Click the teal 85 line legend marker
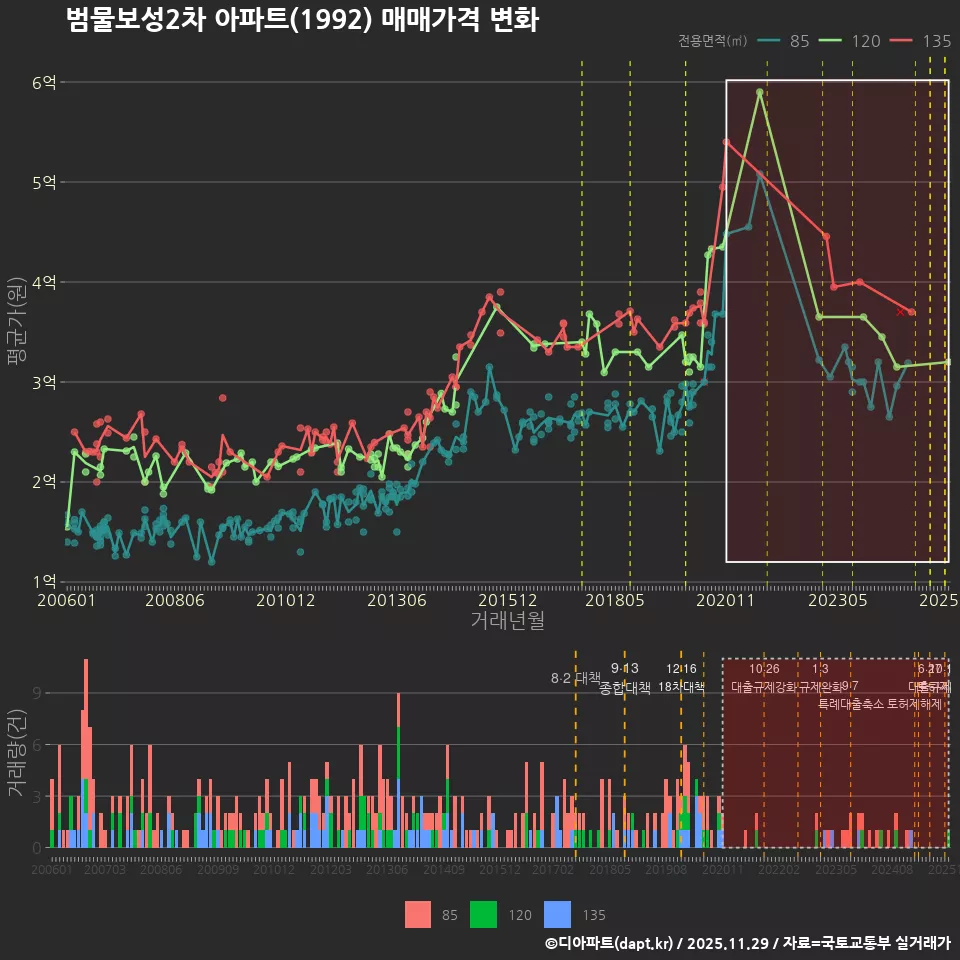The height and width of the screenshot is (960, 960). pyautogui.click(x=769, y=41)
